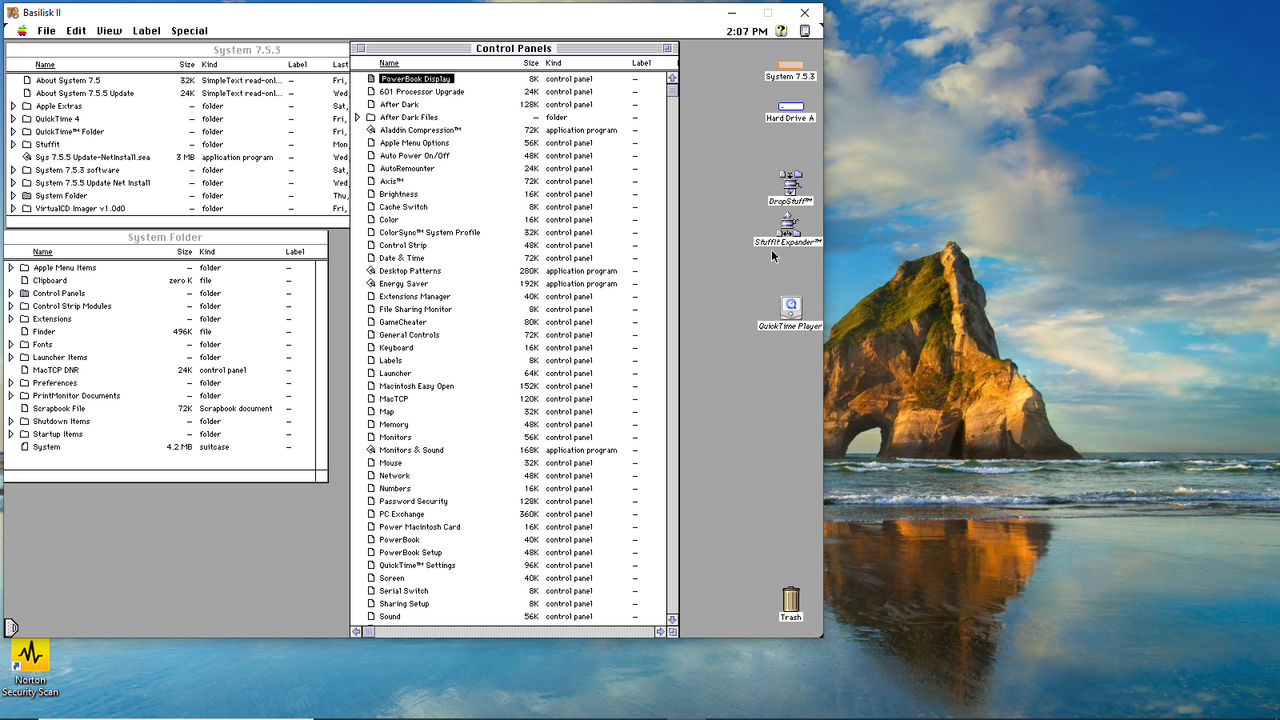Open the View menu
1280x720 pixels.
point(109,31)
